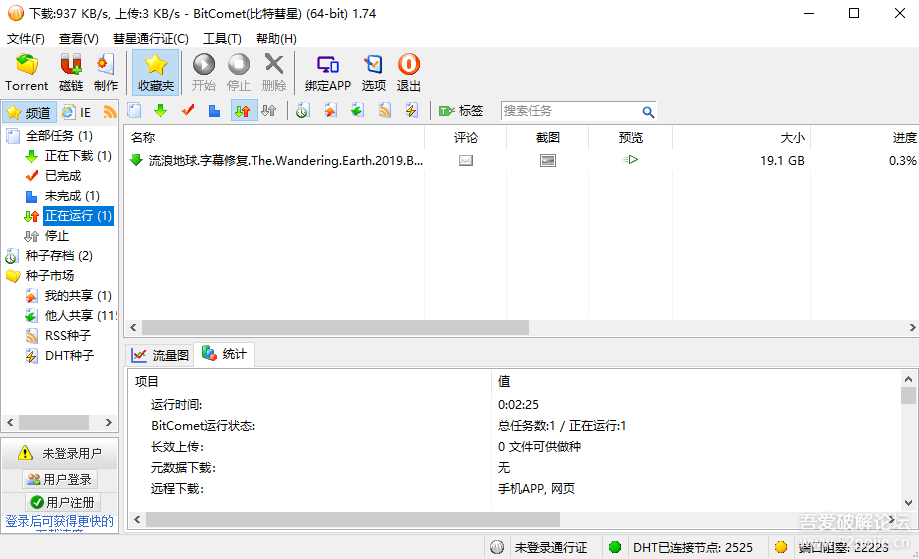The width and height of the screenshot is (919, 559).
Task: Click the 开始 start button
Action: point(204,73)
